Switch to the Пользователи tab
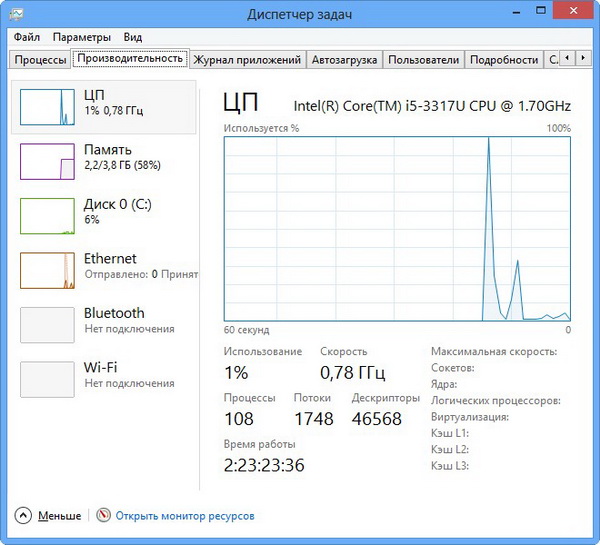This screenshot has height=545, width=600. (423, 60)
